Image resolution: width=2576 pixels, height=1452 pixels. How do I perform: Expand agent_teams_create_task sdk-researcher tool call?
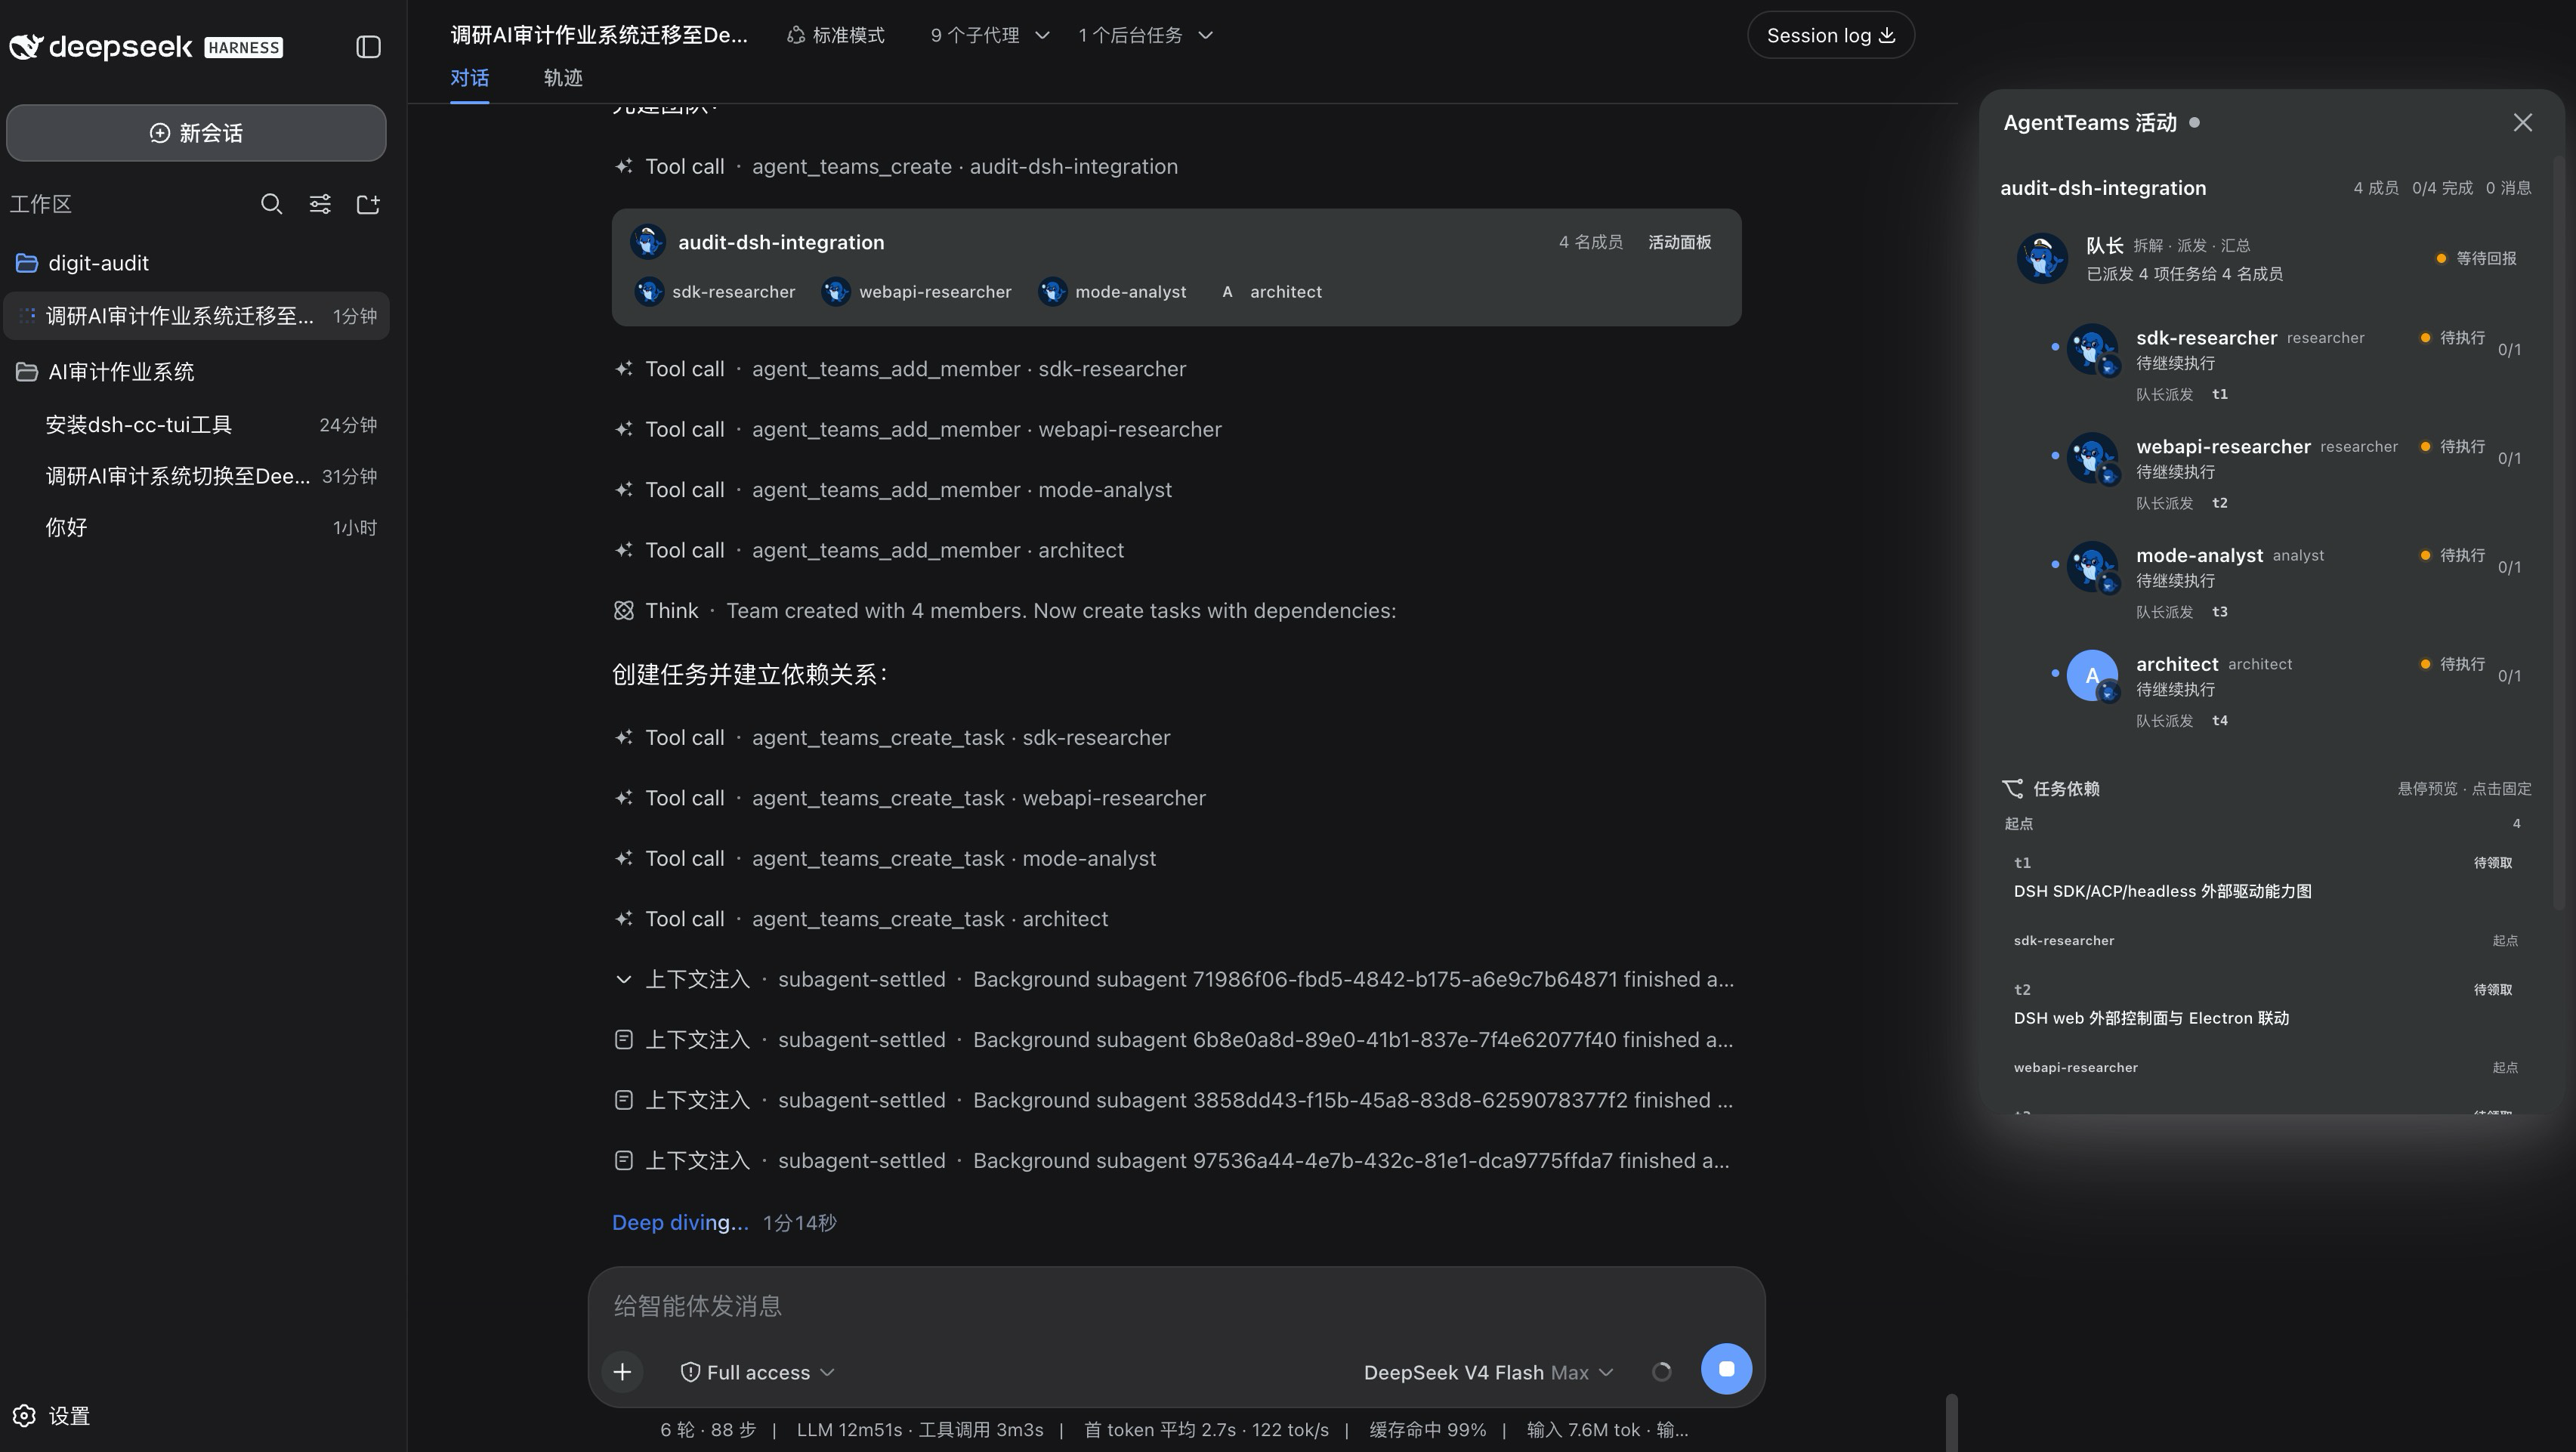click(892, 738)
